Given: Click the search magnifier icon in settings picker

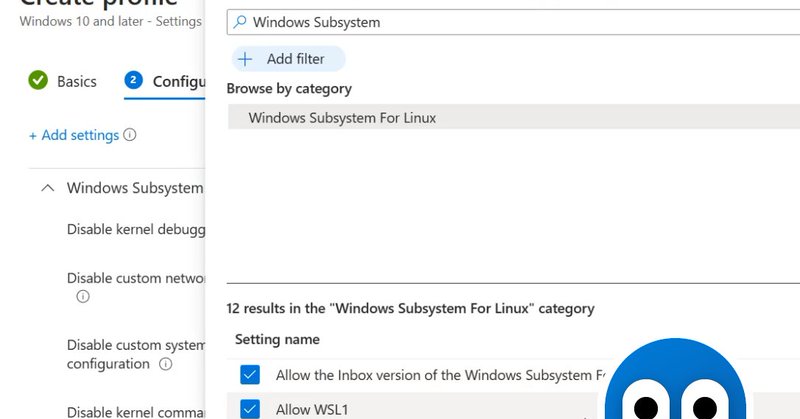Looking at the screenshot, I should [239, 22].
